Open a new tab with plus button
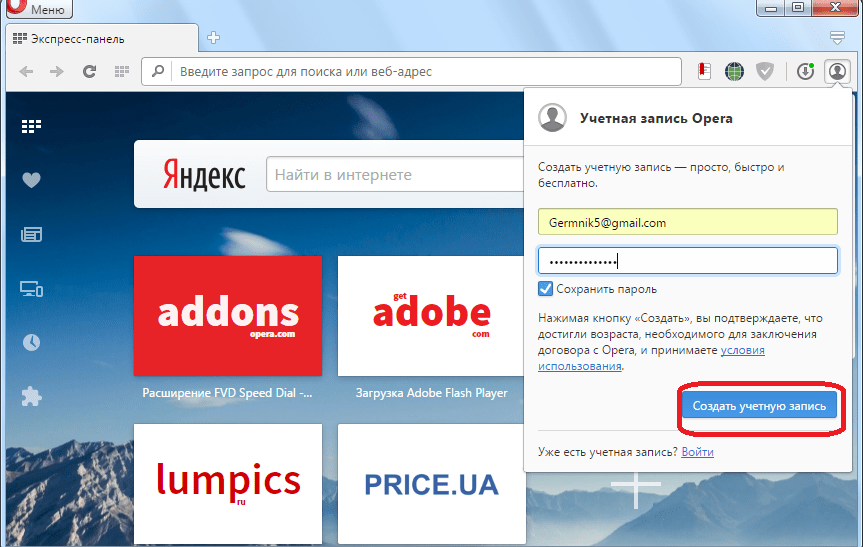 214,37
